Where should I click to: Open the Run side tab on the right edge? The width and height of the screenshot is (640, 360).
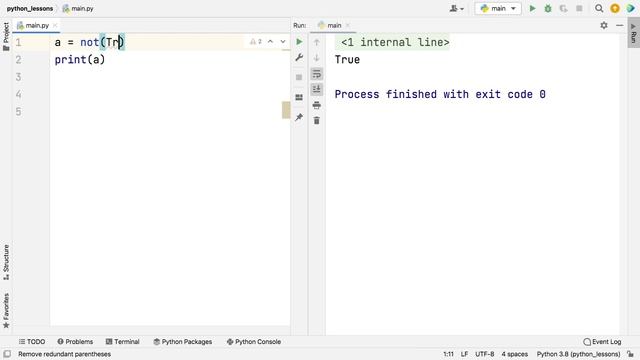(633, 33)
